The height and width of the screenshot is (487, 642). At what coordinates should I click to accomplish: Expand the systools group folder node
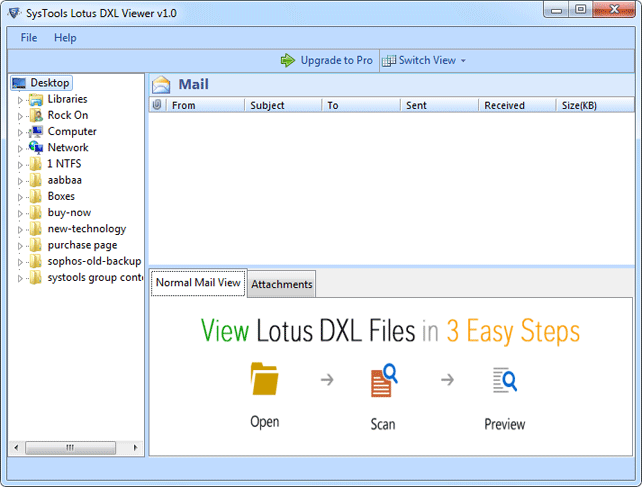click(x=20, y=279)
